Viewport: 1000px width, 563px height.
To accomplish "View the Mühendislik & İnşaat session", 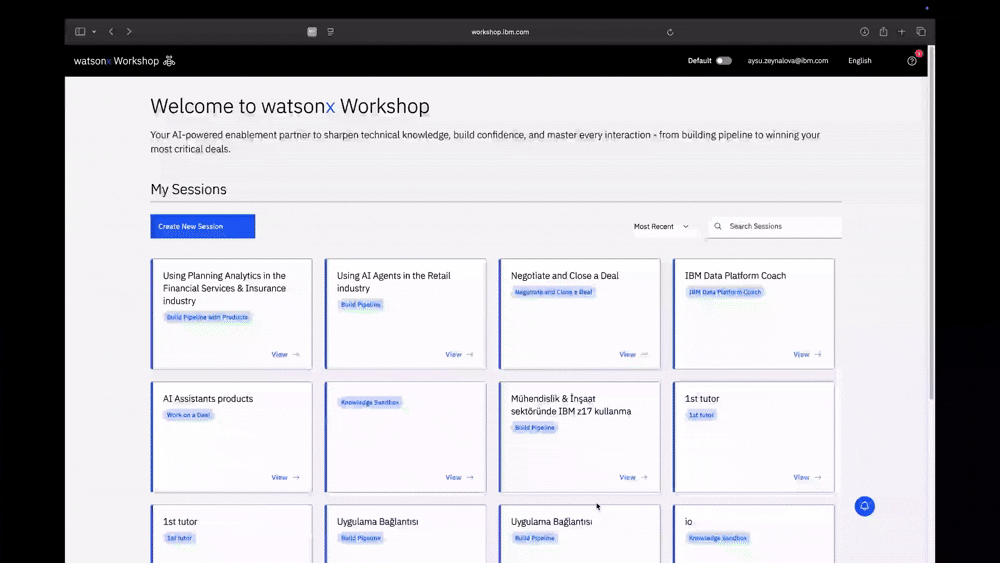I will [x=633, y=478].
